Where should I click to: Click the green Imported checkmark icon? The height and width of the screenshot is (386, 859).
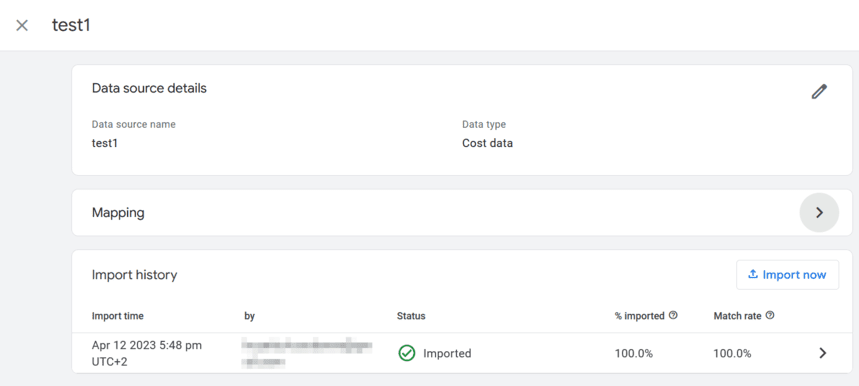coord(406,353)
